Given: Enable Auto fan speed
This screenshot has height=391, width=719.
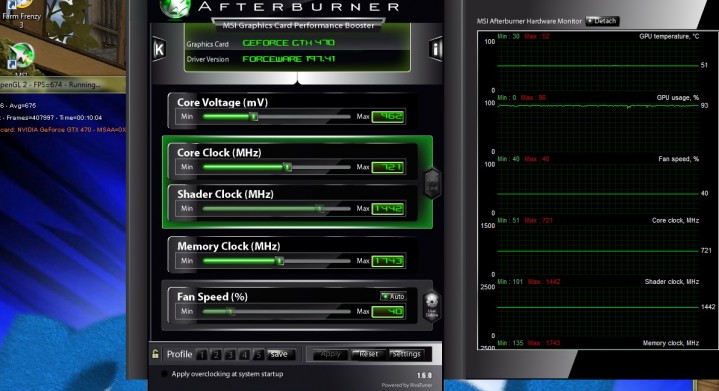Looking at the screenshot, I should 393,297.
